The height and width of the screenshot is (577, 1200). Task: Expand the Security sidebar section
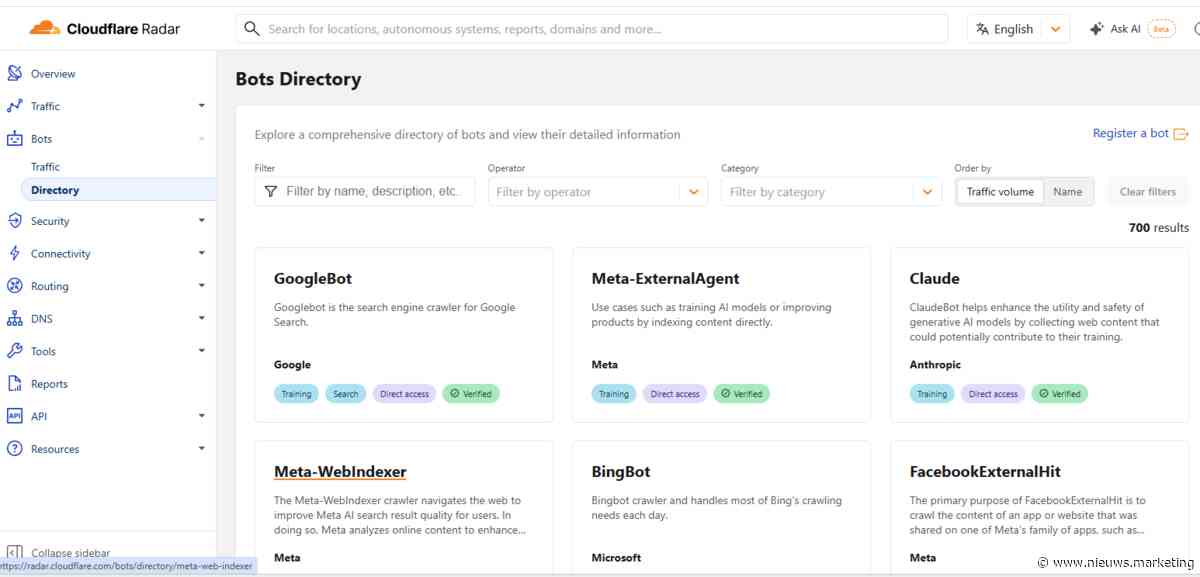(x=201, y=221)
